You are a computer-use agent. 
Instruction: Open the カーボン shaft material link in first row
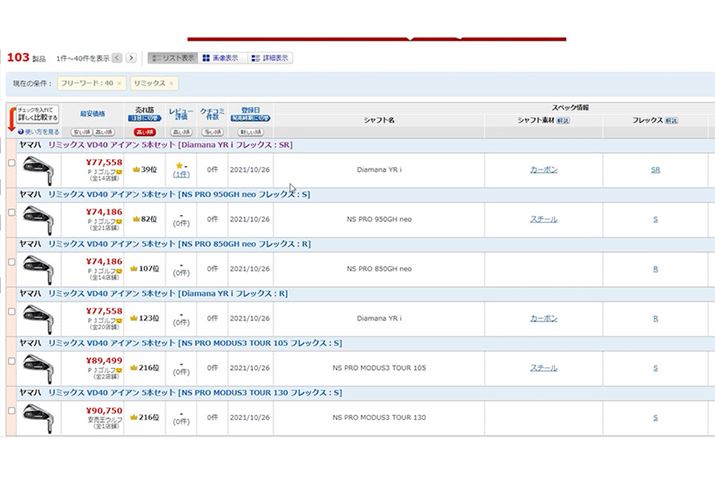click(543, 170)
